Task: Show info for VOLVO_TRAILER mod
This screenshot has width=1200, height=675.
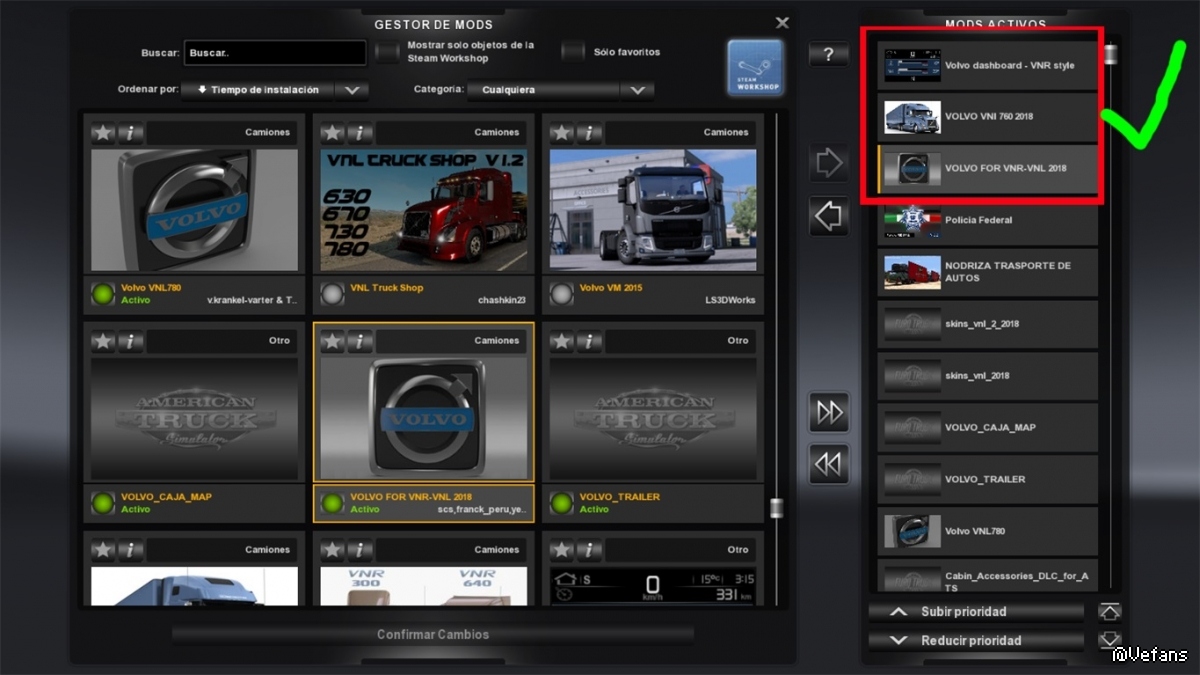Action: click(x=589, y=341)
